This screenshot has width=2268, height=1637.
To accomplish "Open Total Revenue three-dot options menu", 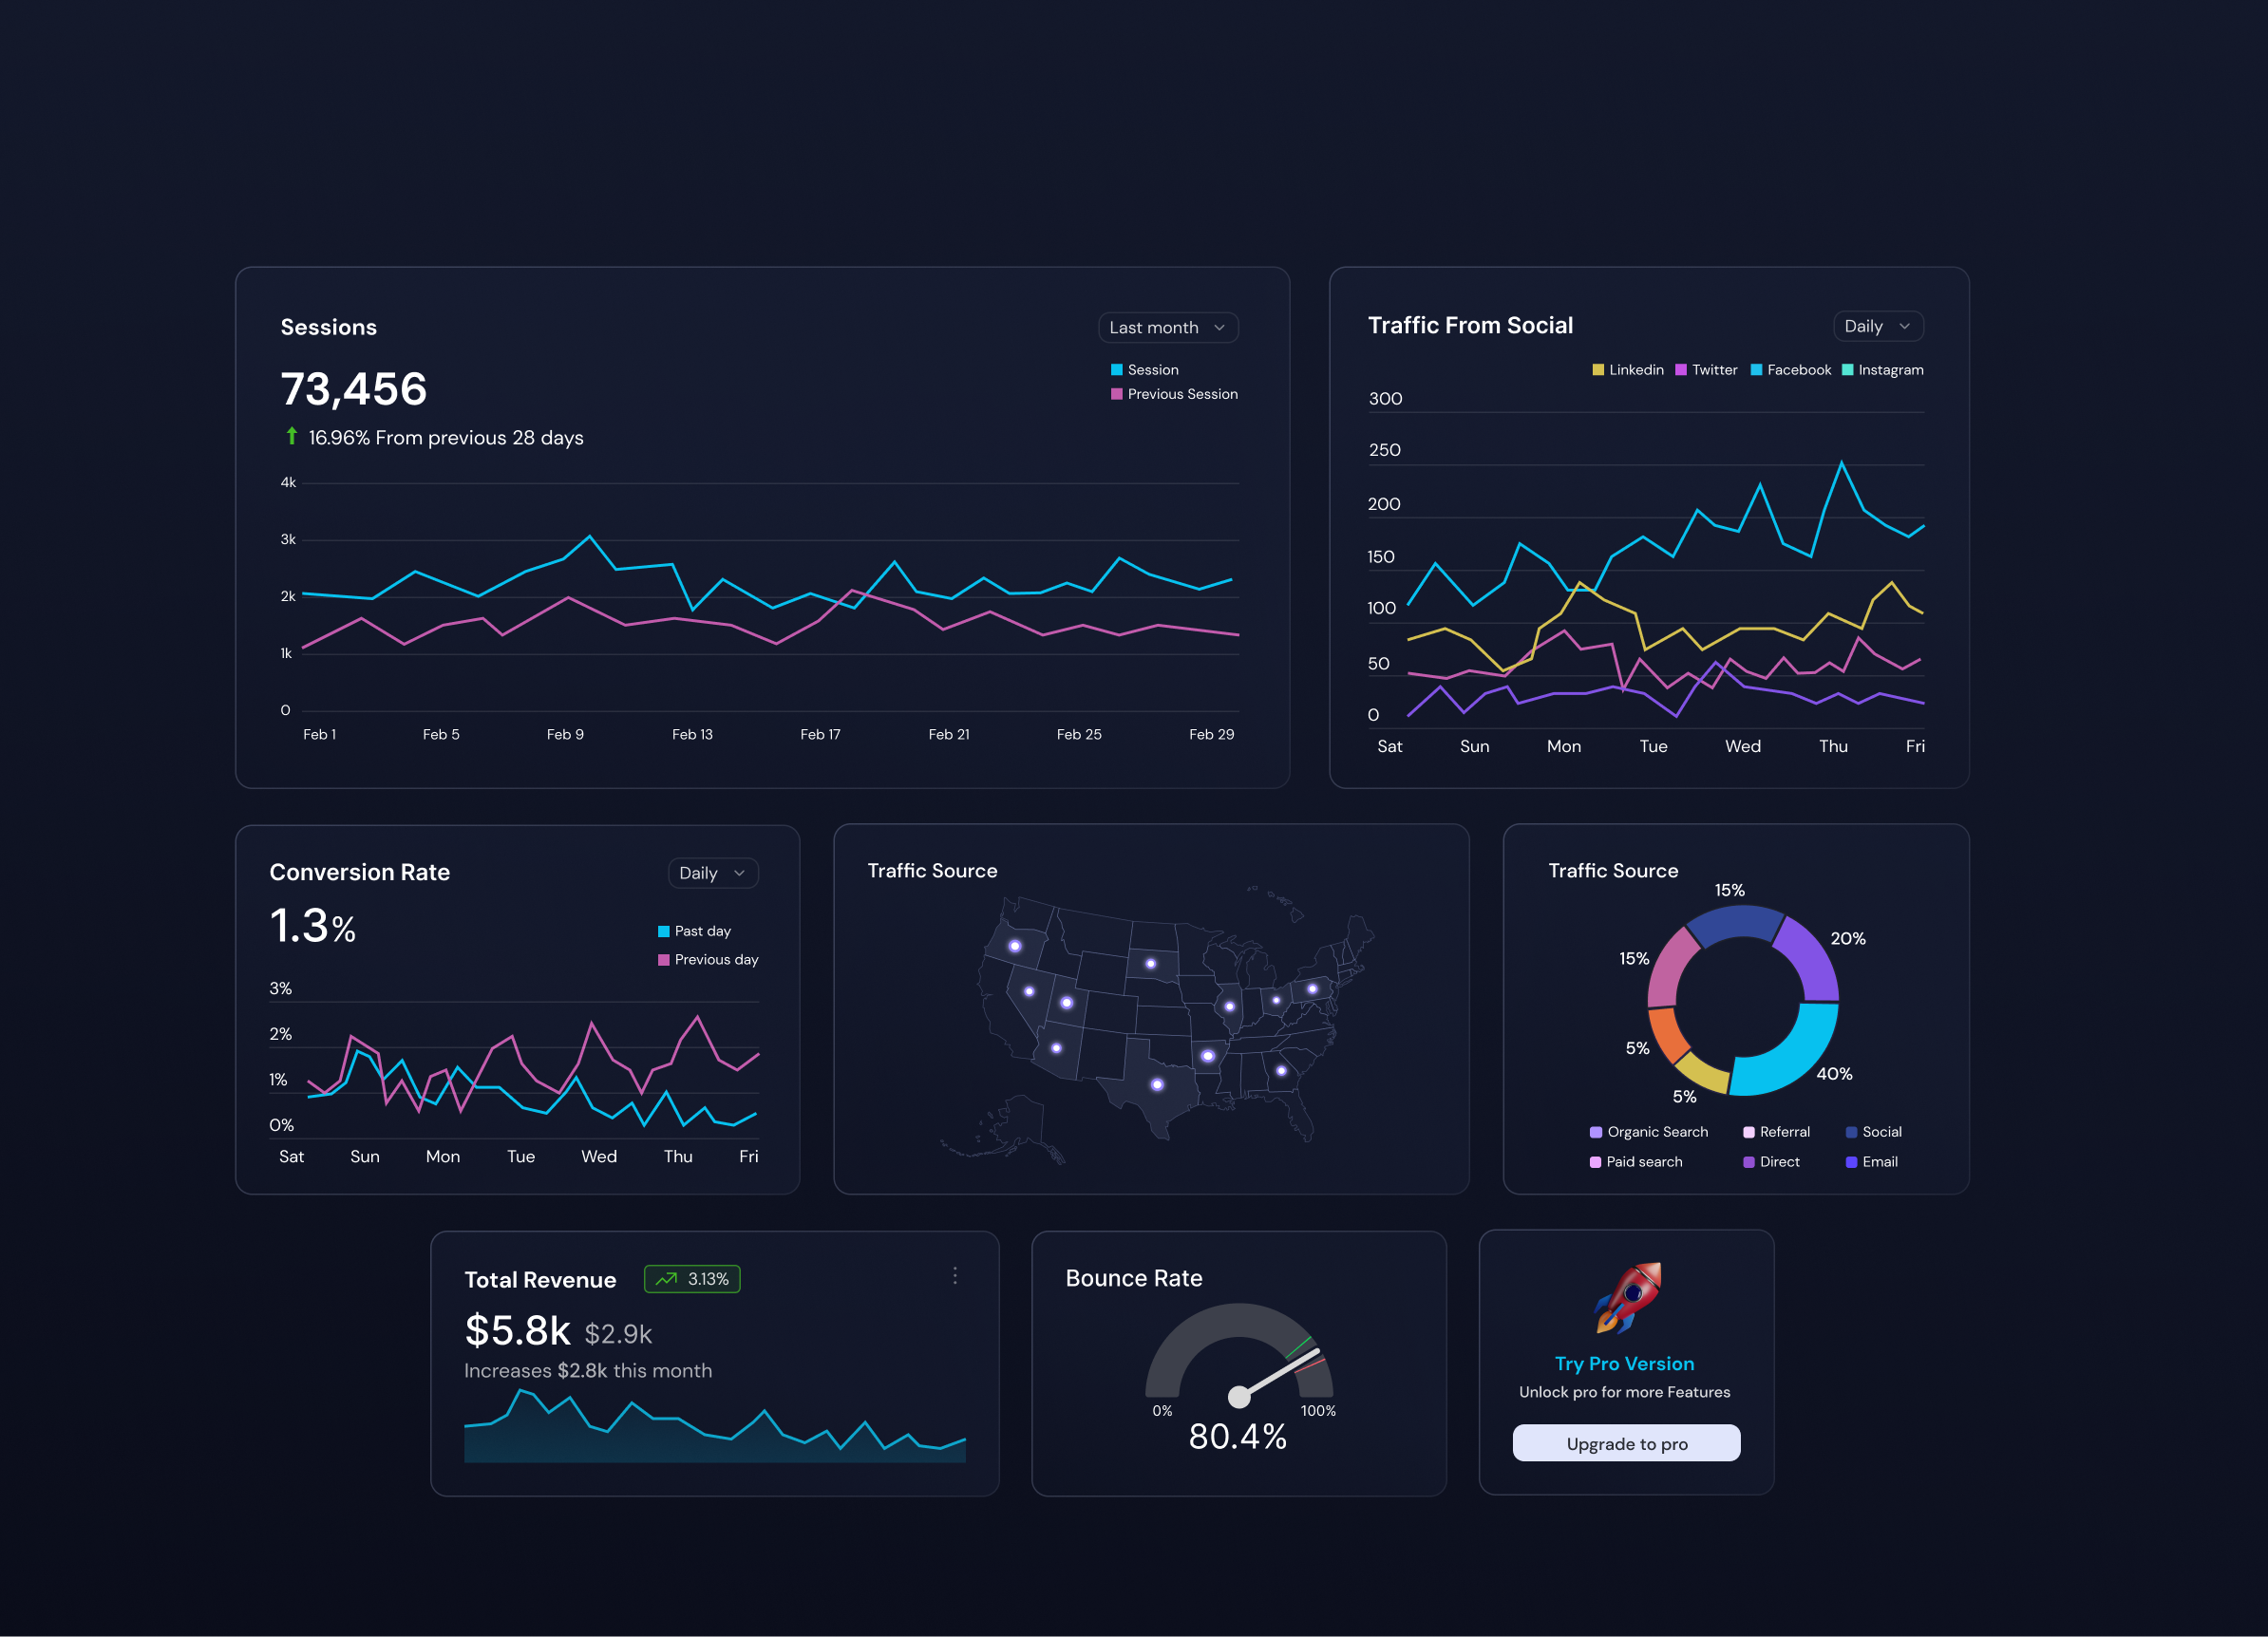I will [x=955, y=1276].
